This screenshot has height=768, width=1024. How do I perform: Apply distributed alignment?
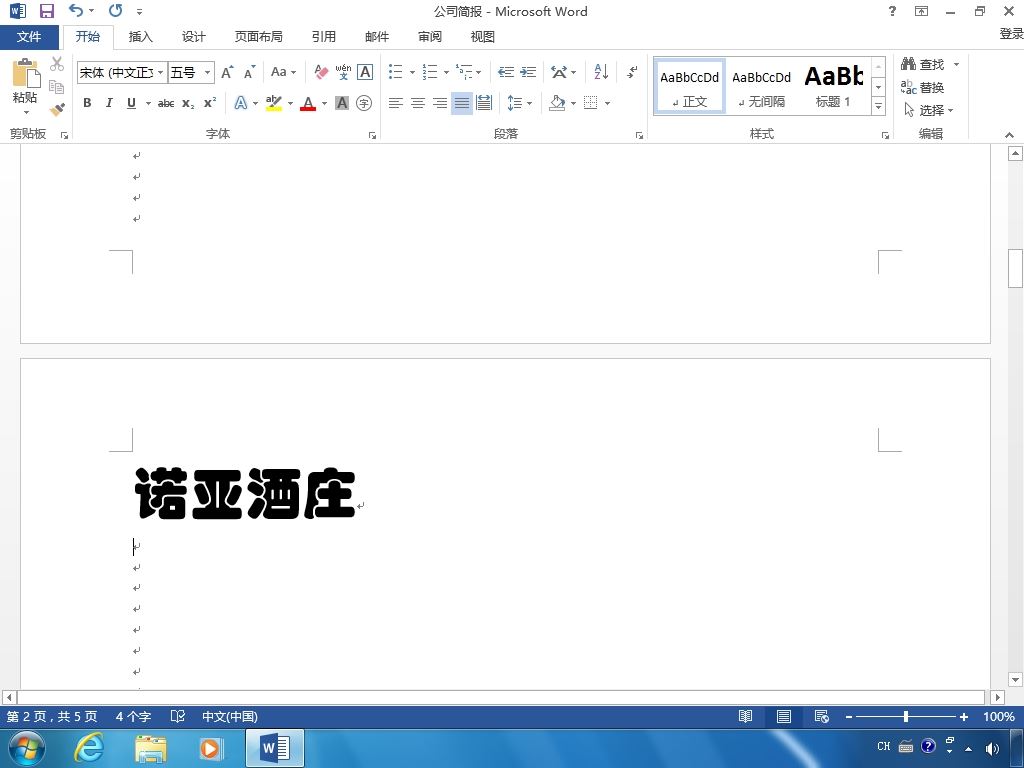(484, 103)
